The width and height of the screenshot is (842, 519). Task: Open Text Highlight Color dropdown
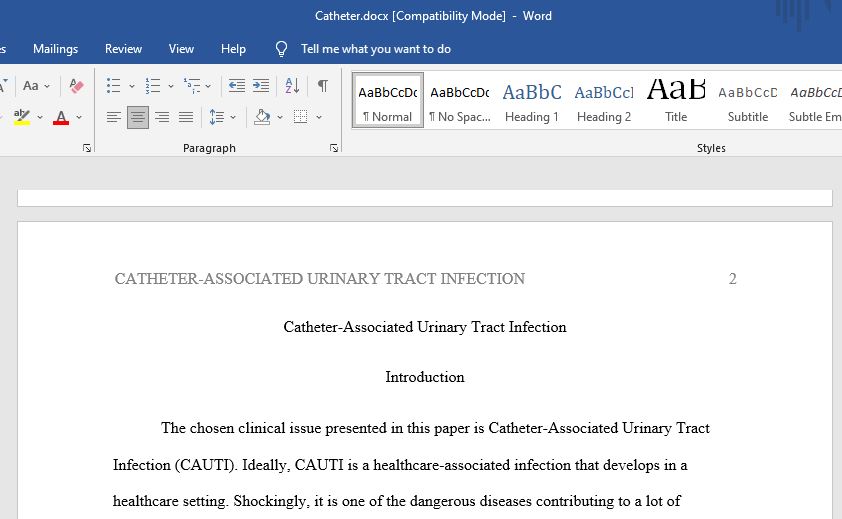[40, 117]
